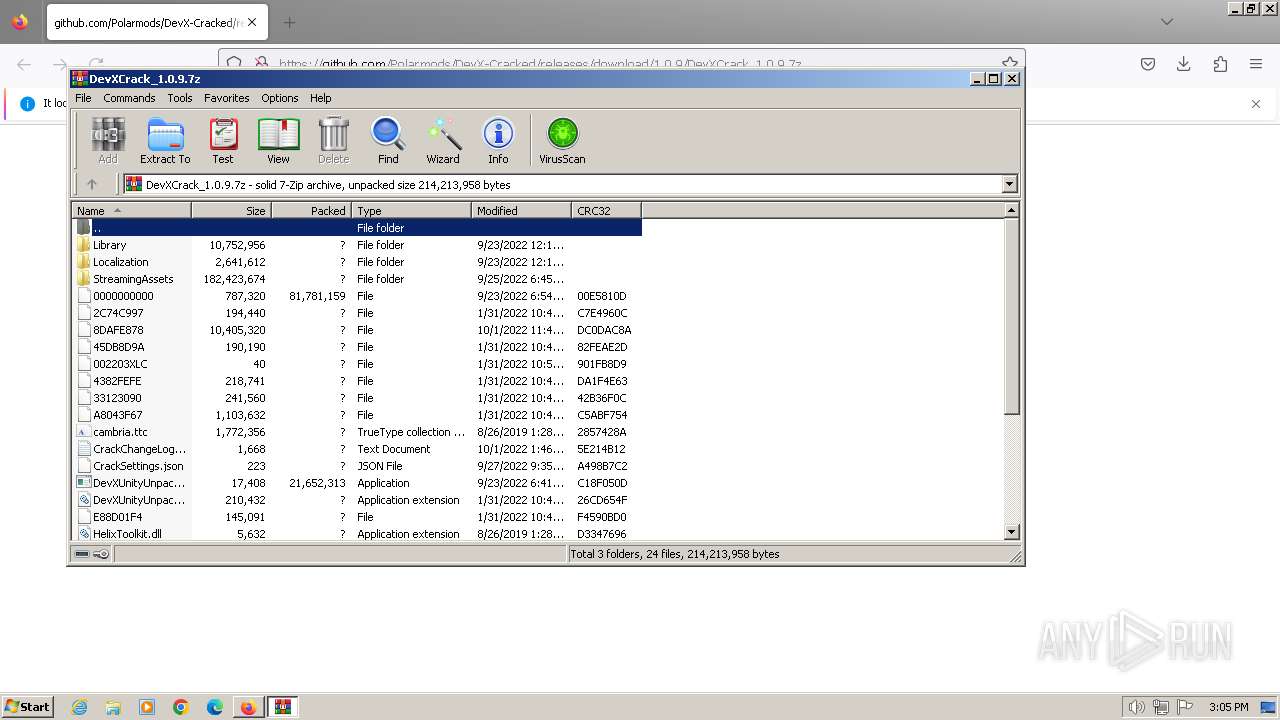
Task: Start VirusScan on archive
Action: 562,139
